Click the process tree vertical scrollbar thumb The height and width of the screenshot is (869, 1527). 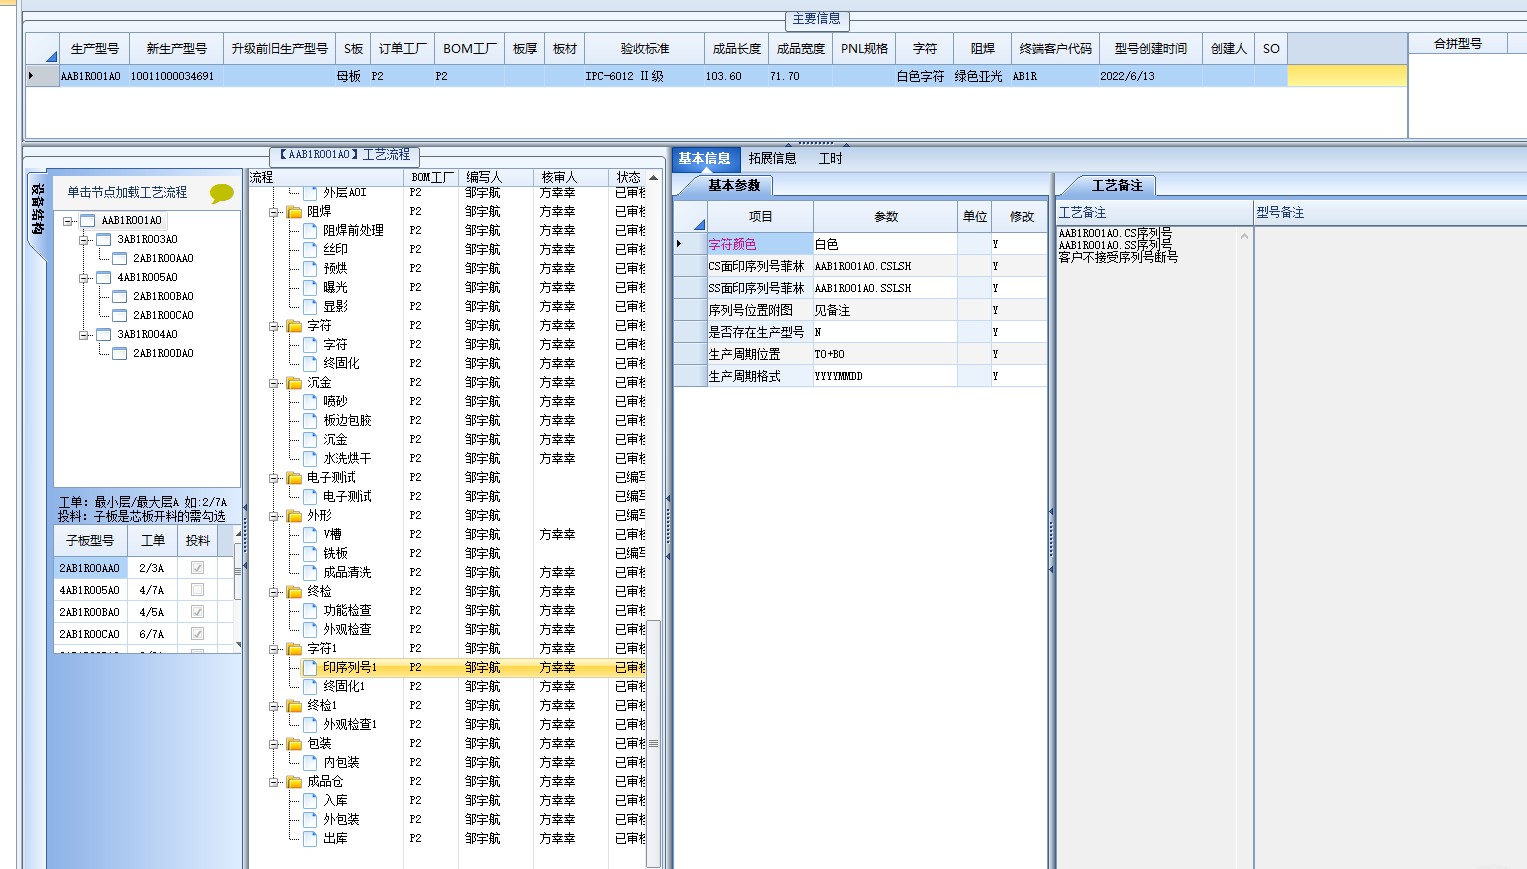pos(654,743)
